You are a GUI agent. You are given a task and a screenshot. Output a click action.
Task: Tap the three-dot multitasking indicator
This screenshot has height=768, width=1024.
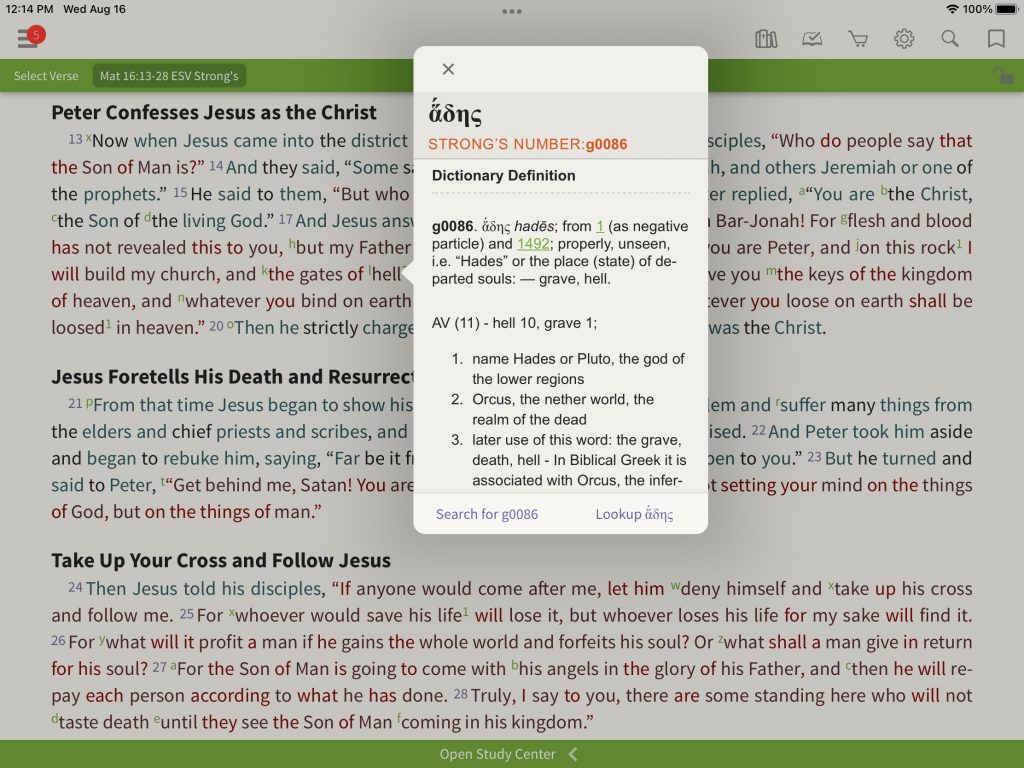tap(512, 11)
